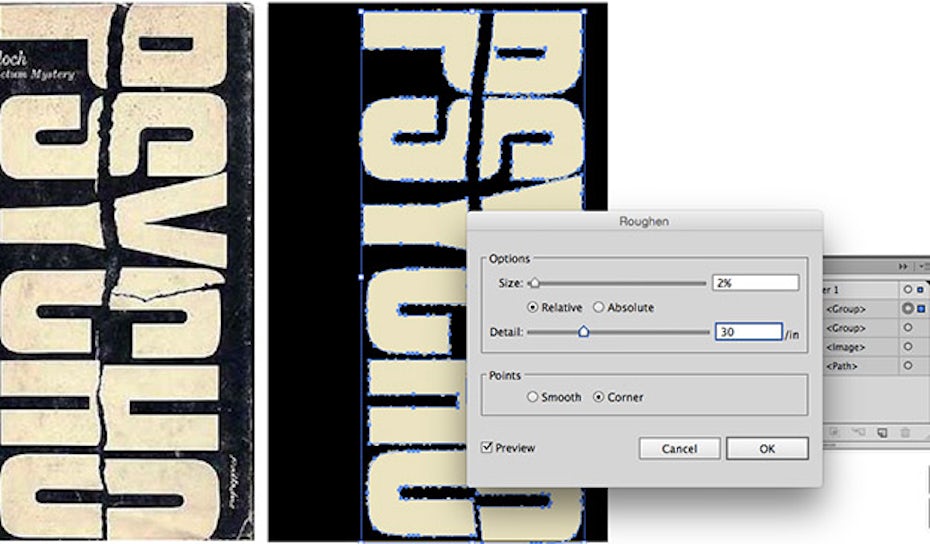Click the Detail slider handle

tap(584, 332)
